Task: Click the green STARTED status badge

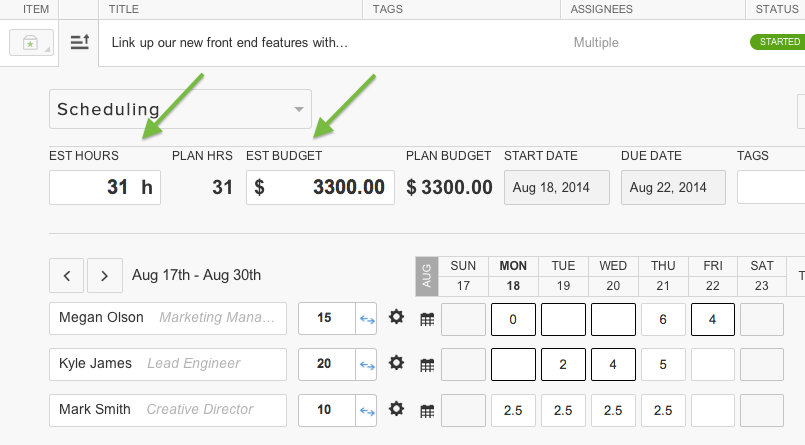Action: (x=778, y=42)
